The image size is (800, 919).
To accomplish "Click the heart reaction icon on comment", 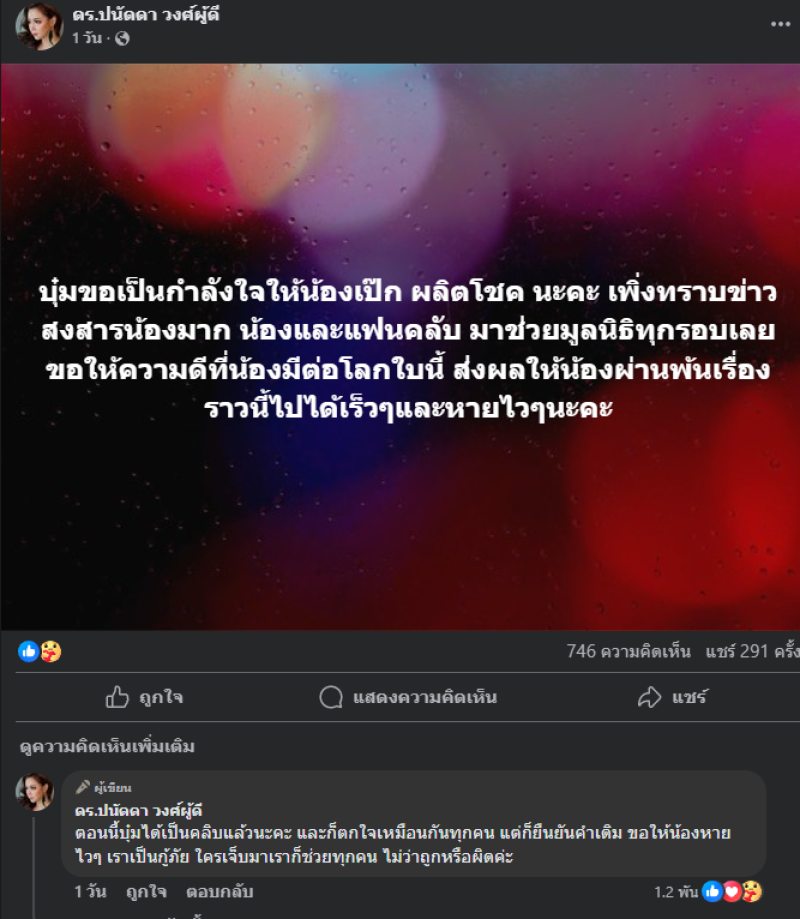I will 731,891.
